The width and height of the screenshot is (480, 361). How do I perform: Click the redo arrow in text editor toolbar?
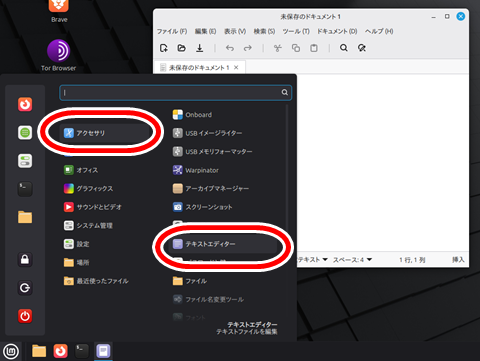click(248, 48)
